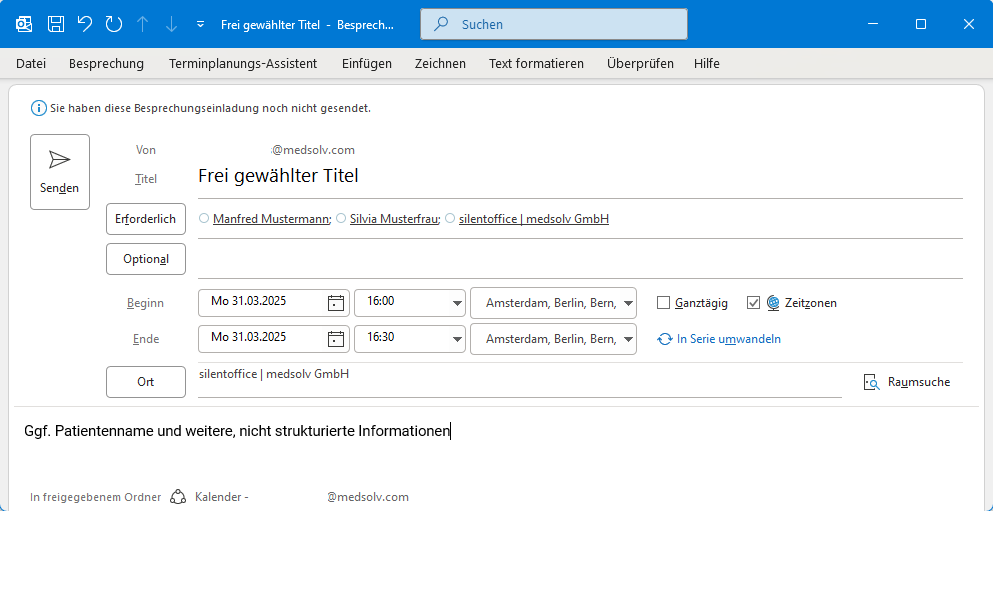
Task: Click the info icon next to unsent notice
Action: 39,108
